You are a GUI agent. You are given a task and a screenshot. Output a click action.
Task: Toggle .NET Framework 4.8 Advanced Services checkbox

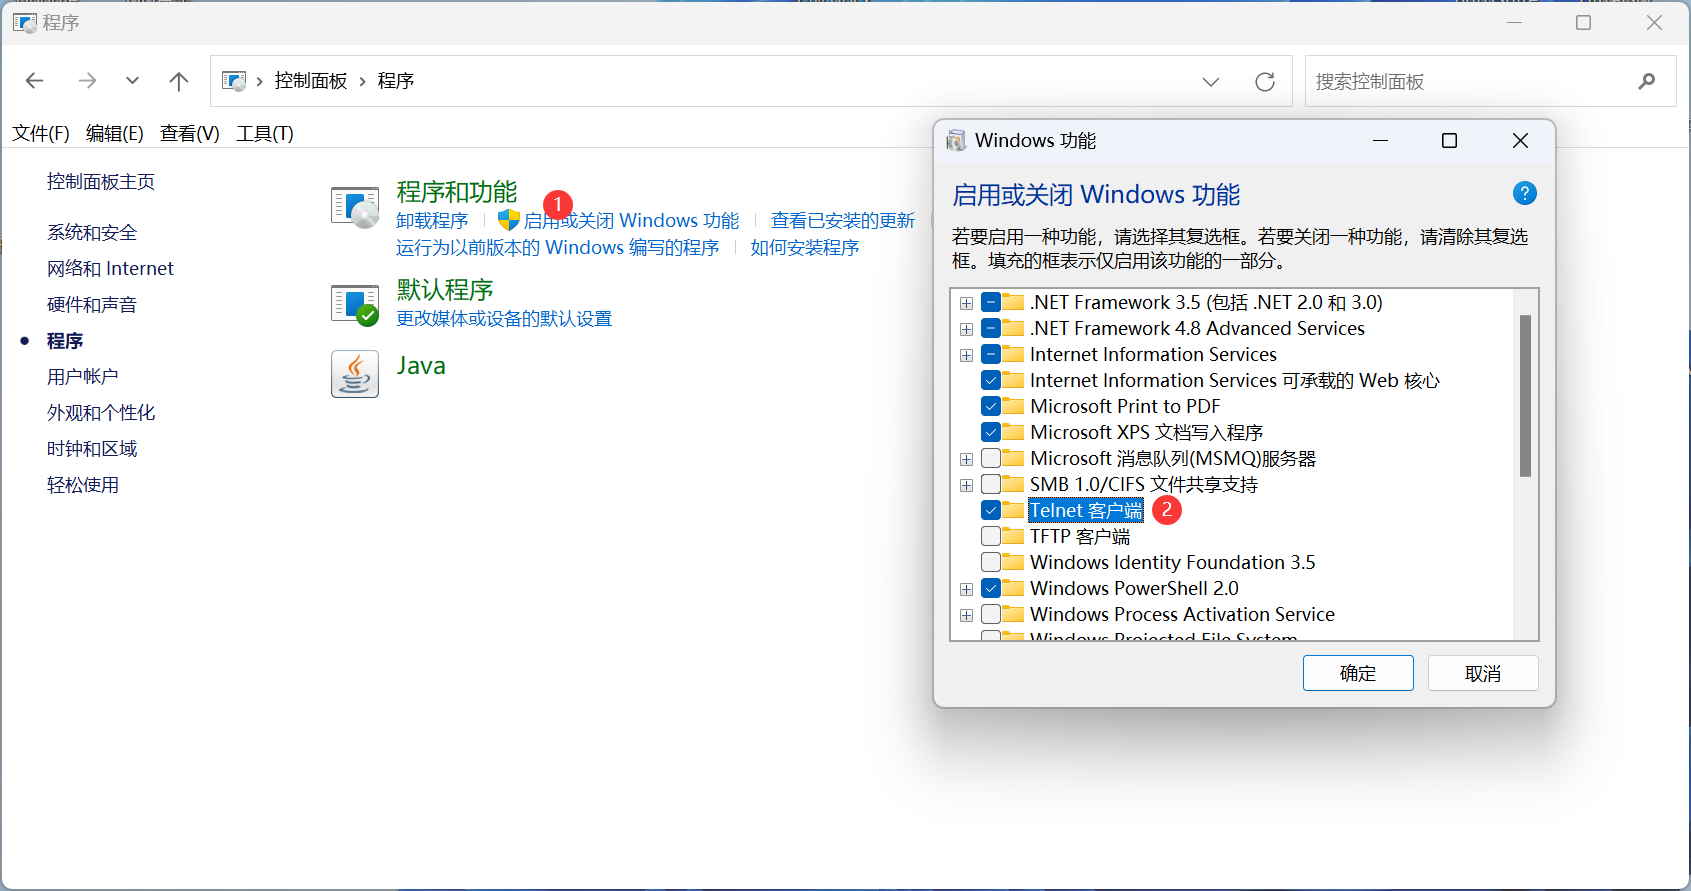tap(991, 328)
